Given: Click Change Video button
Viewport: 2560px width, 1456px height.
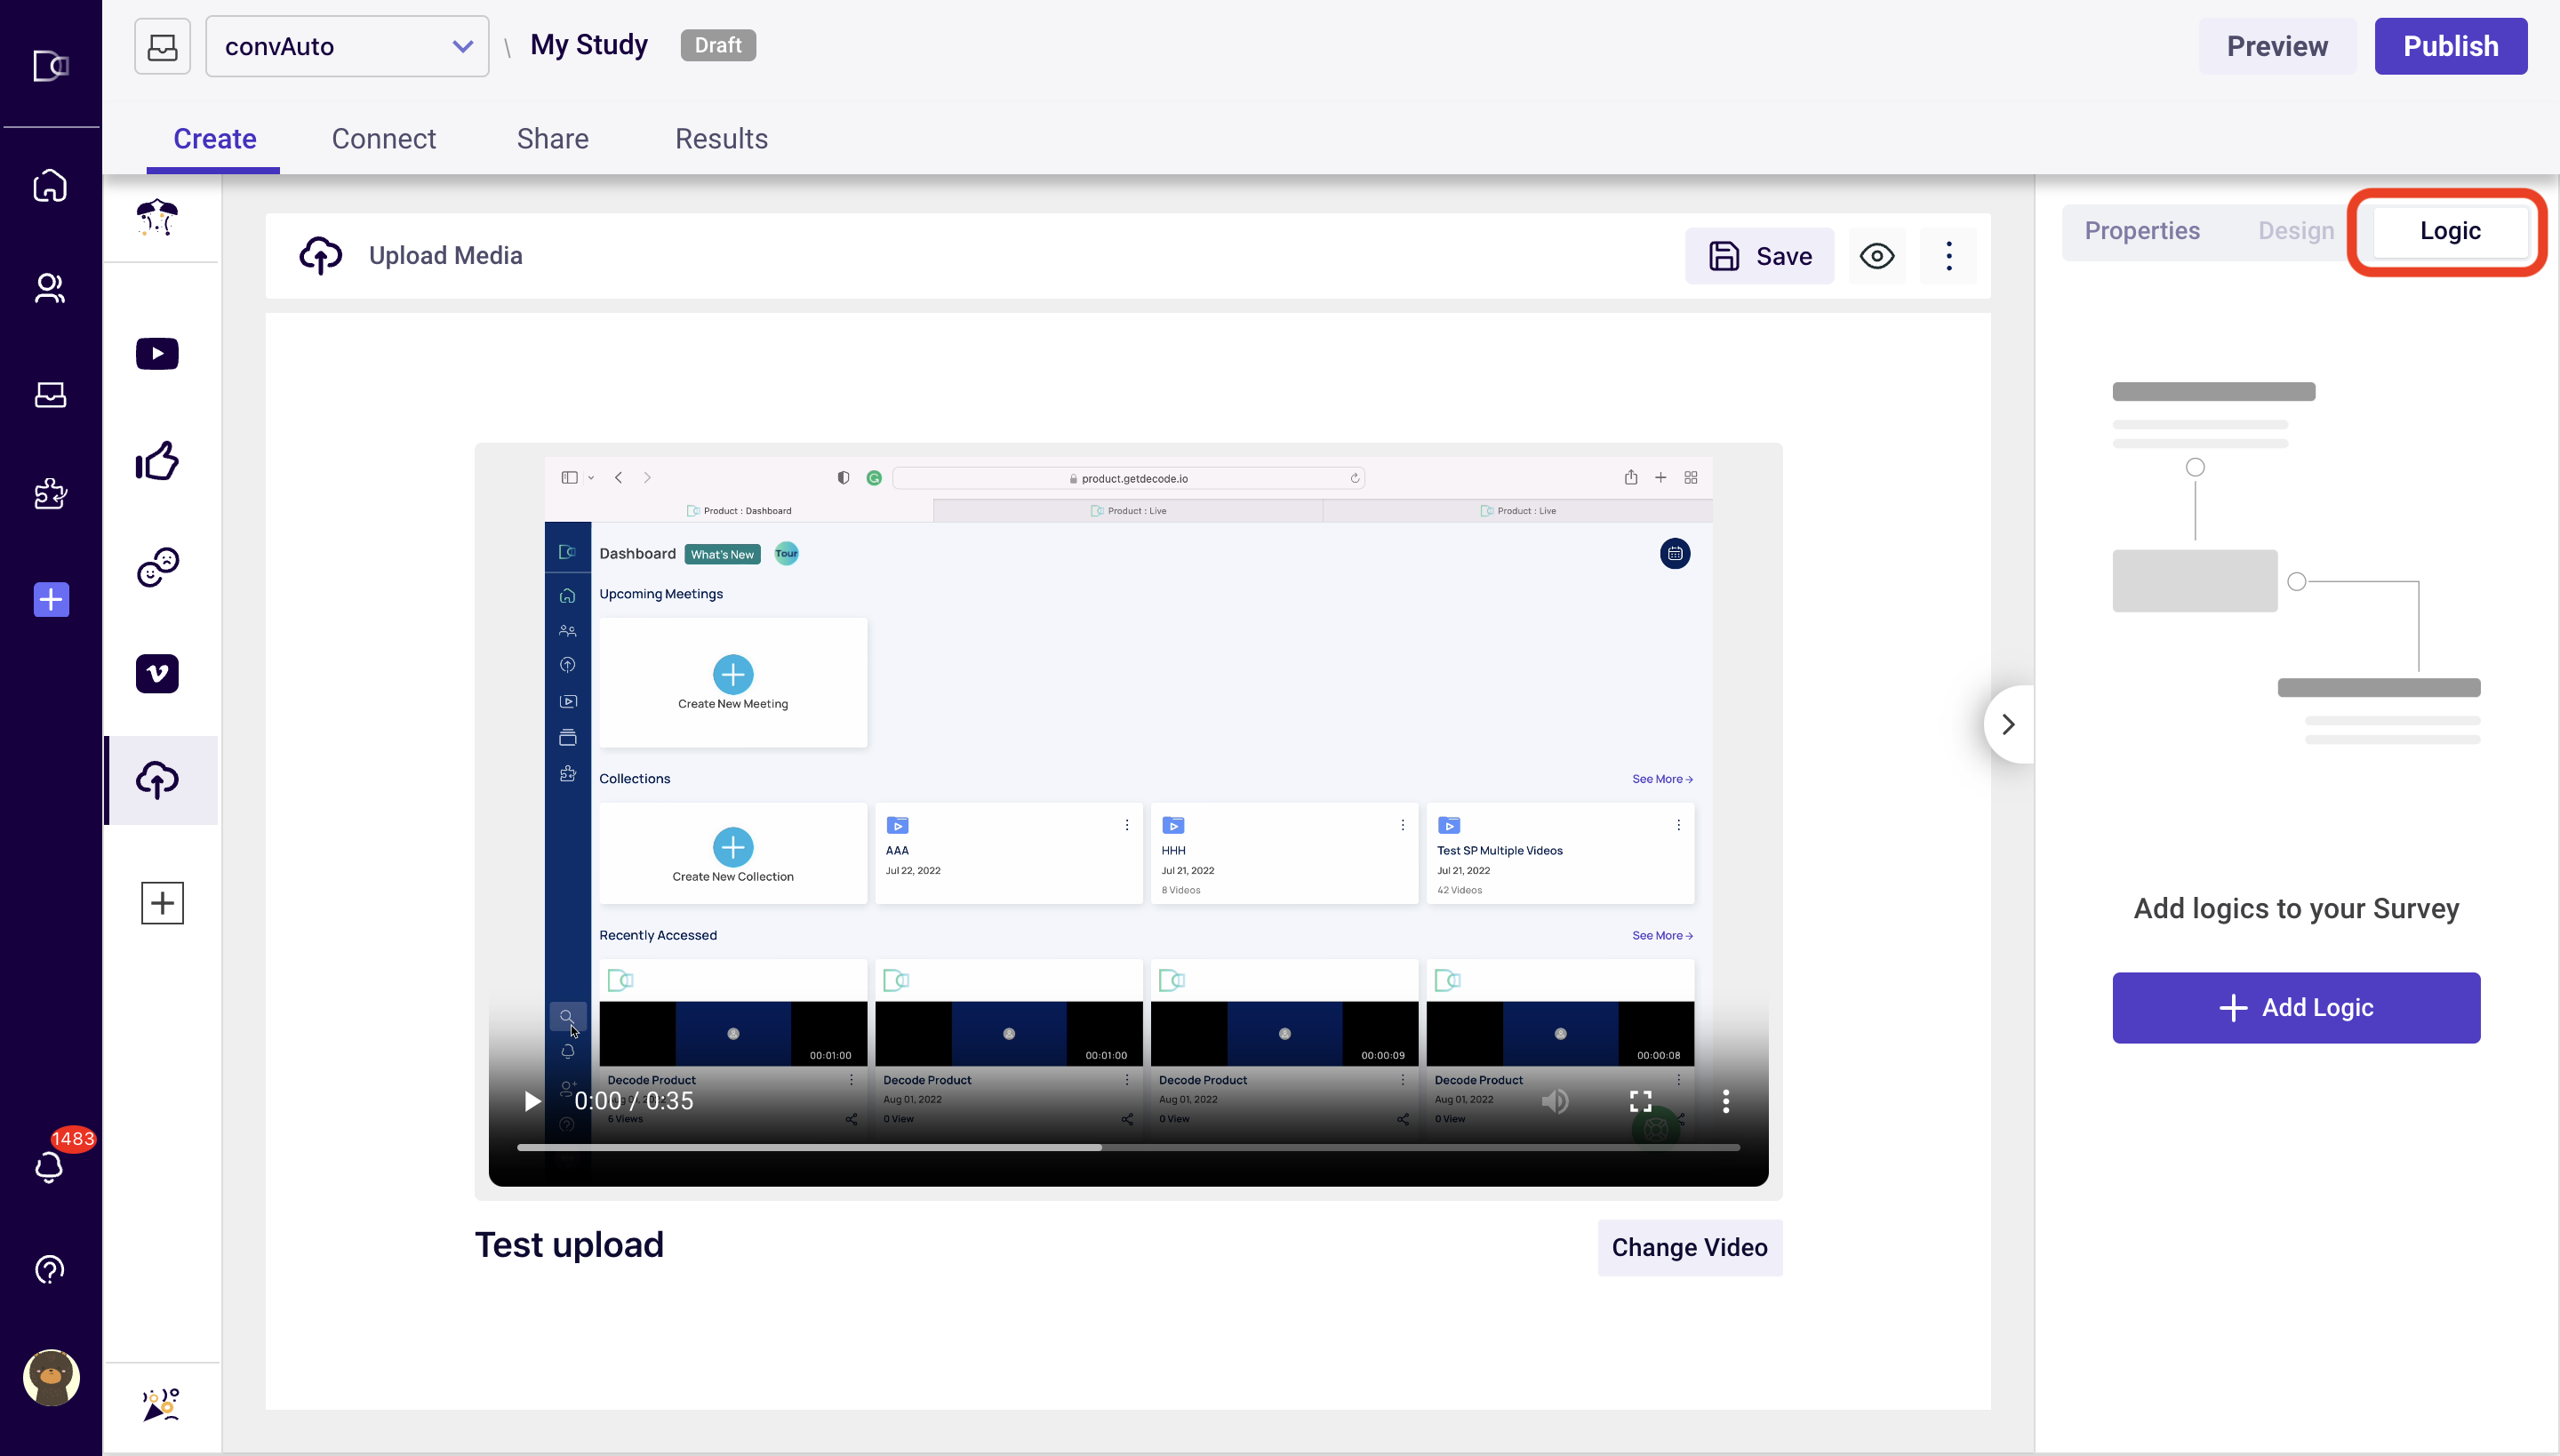Looking at the screenshot, I should pos(1689,1247).
